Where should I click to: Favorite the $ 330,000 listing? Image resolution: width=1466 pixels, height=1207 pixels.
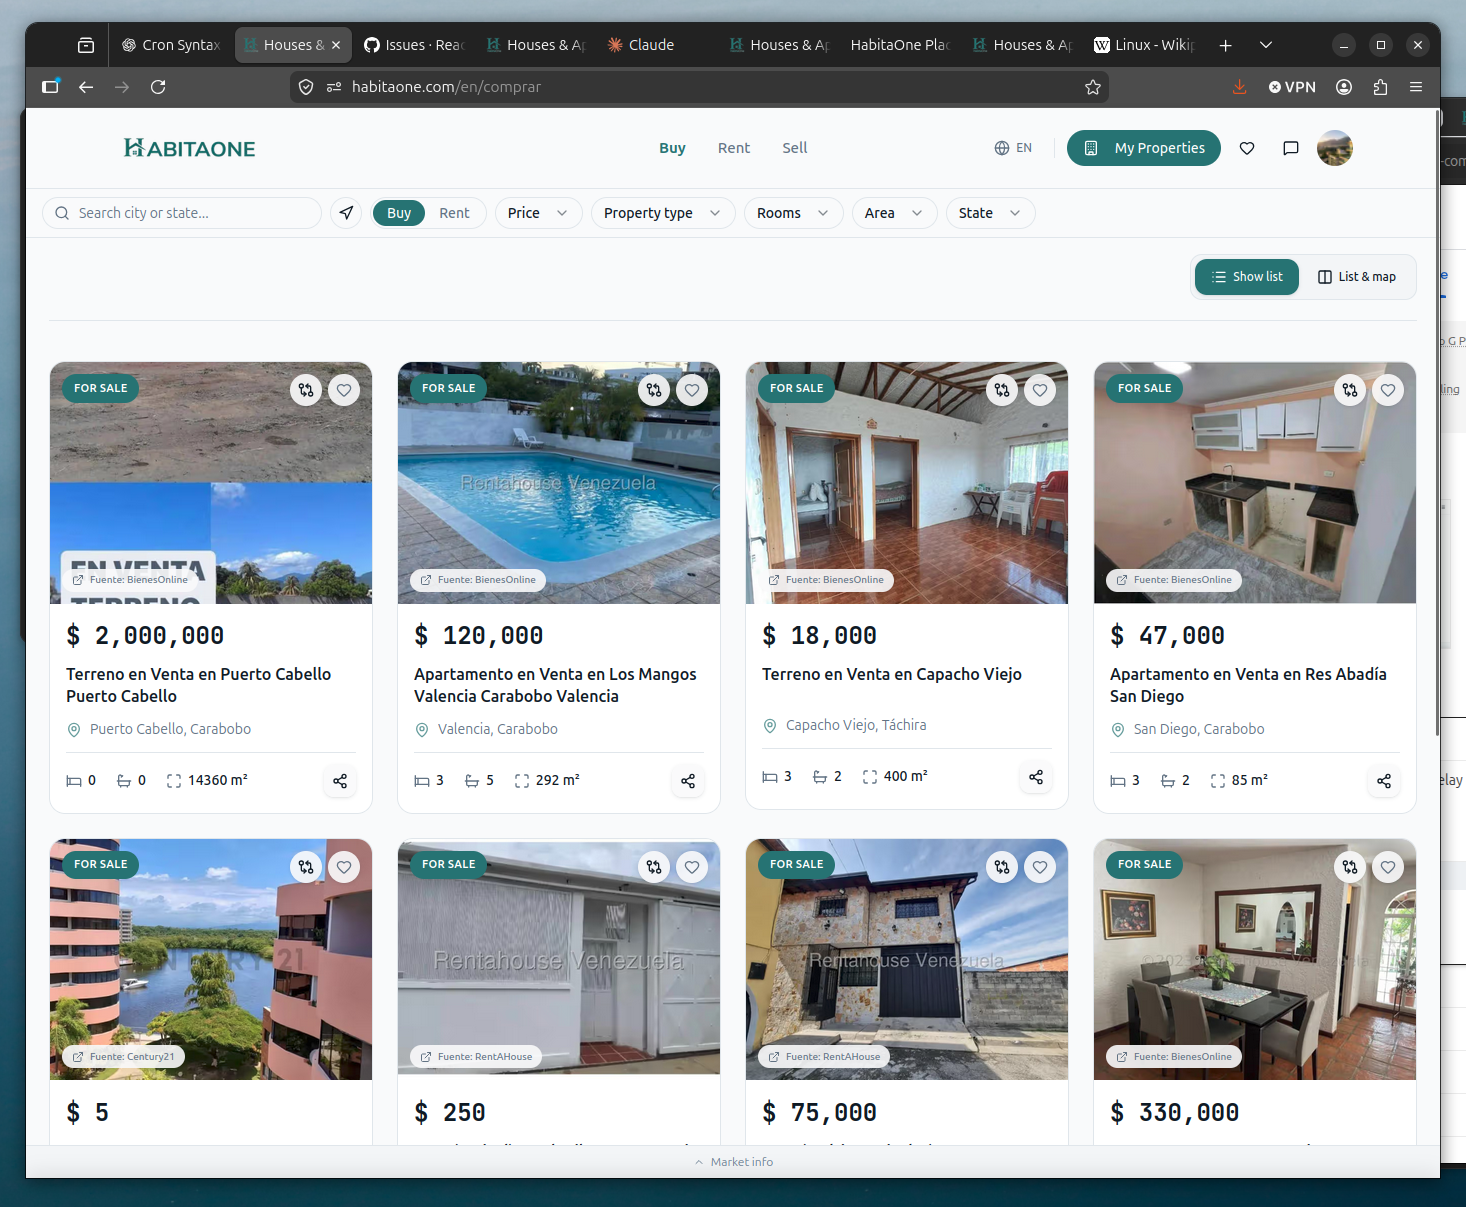coord(1388,867)
